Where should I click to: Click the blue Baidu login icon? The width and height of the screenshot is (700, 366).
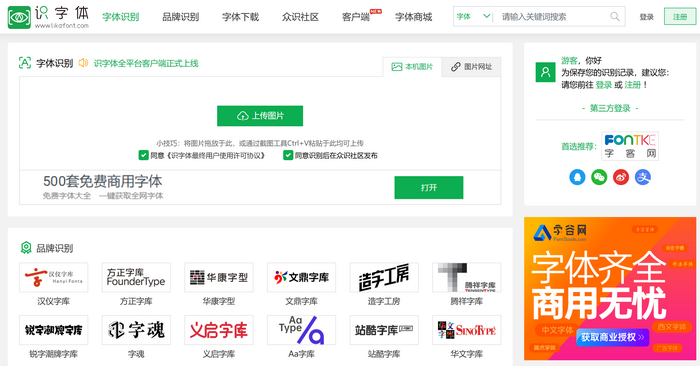642,177
